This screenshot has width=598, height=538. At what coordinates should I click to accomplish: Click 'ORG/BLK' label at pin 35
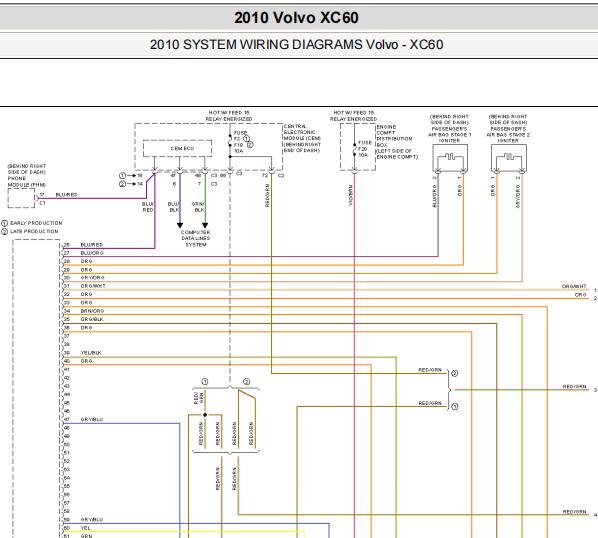click(x=92, y=320)
